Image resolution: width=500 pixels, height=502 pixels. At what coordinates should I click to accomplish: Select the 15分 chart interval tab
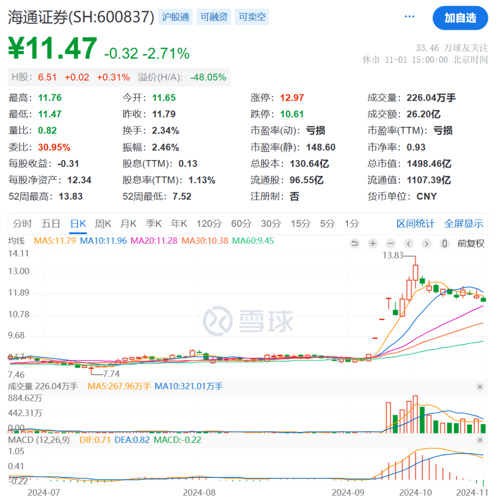tap(301, 224)
